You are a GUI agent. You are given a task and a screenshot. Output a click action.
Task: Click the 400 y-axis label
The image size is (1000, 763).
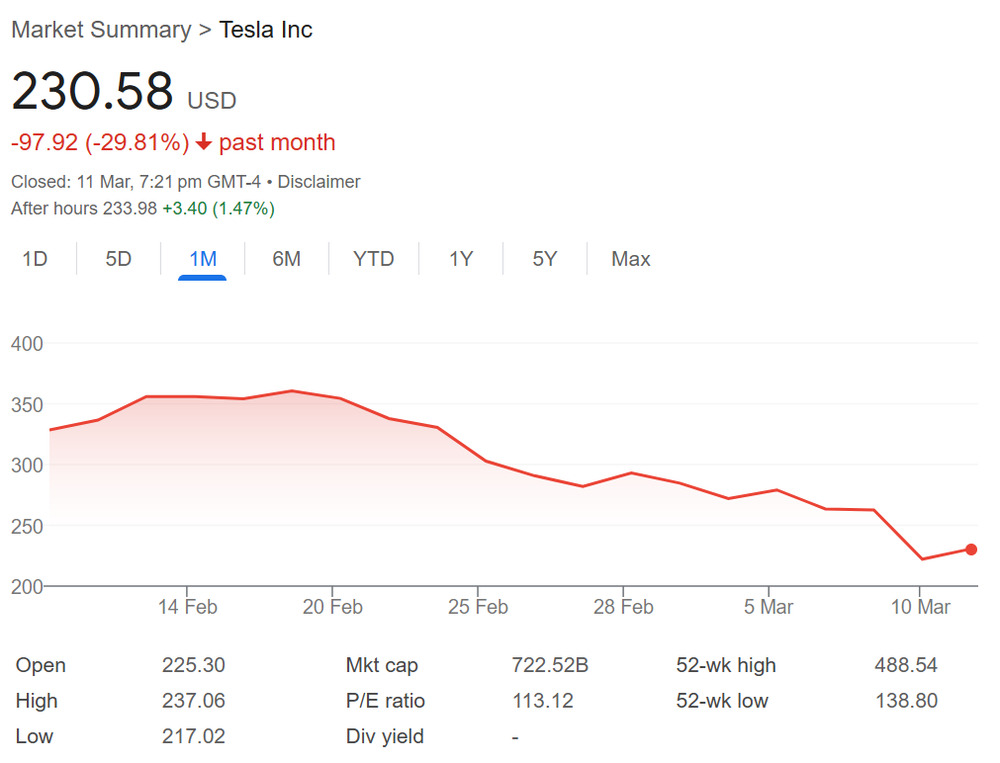[x=27, y=344]
